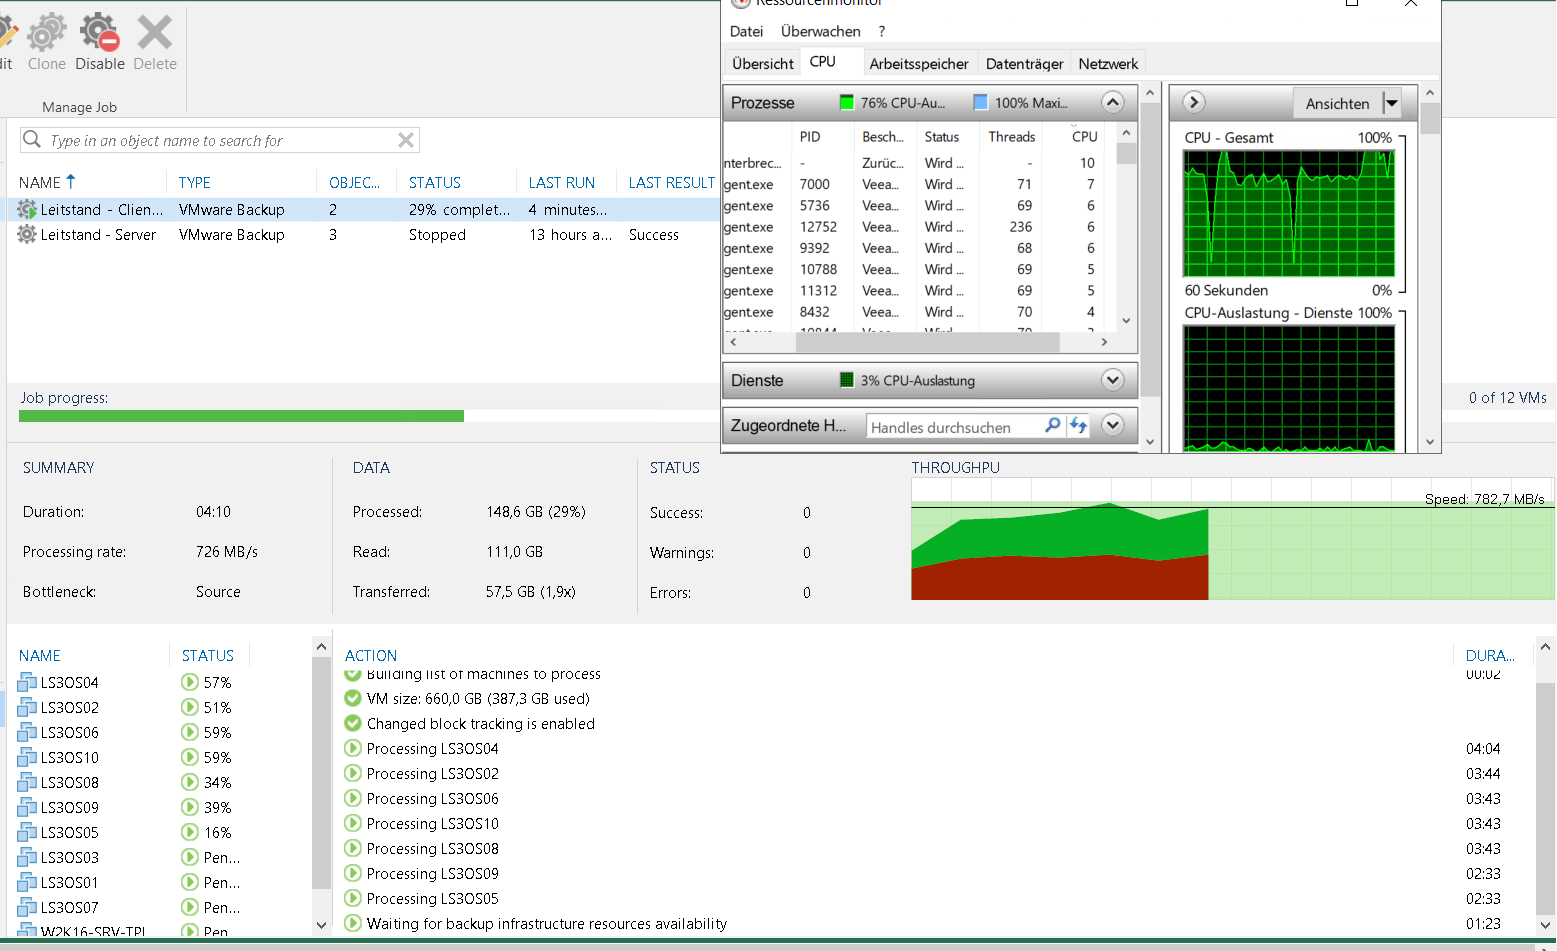This screenshot has height=951, width=1557.
Task: Switch to the Netzwerk tab
Action: (x=1108, y=64)
